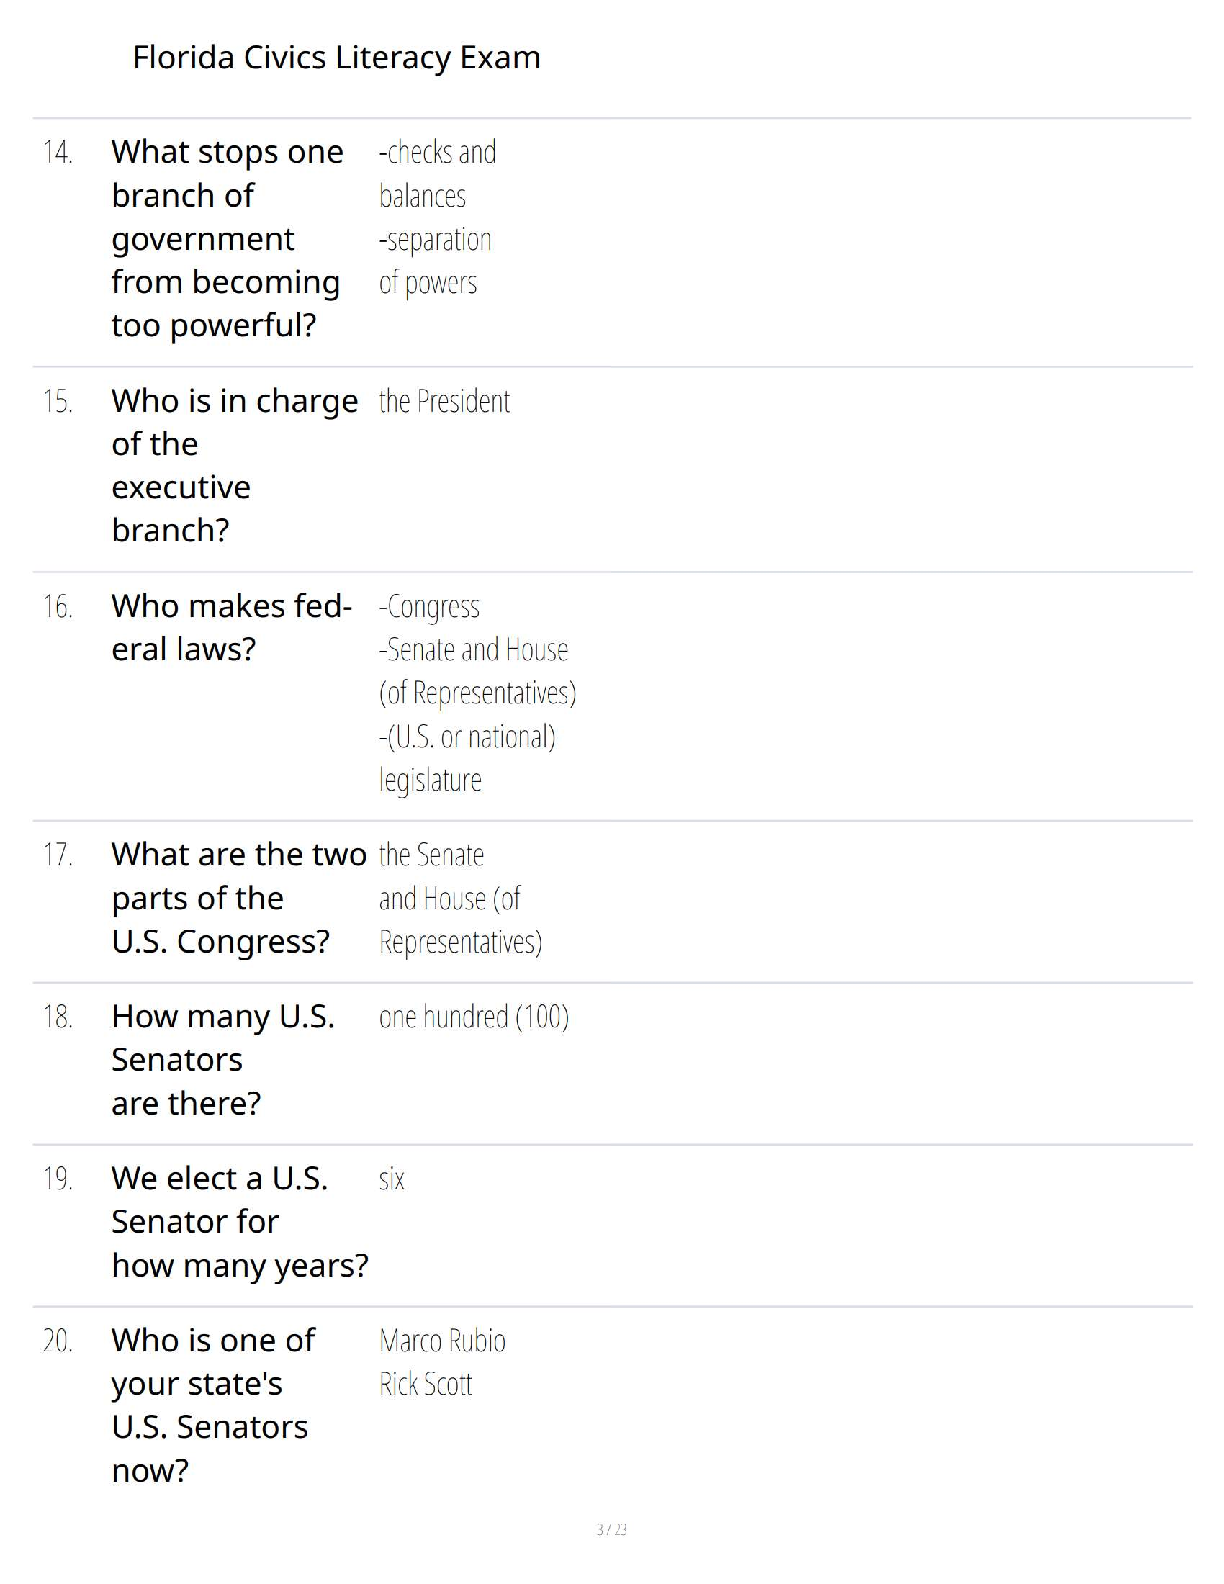This screenshot has width=1224, height=1584.
Task: Click the "(U.S. or national) legislature" answer
Action: (466, 758)
